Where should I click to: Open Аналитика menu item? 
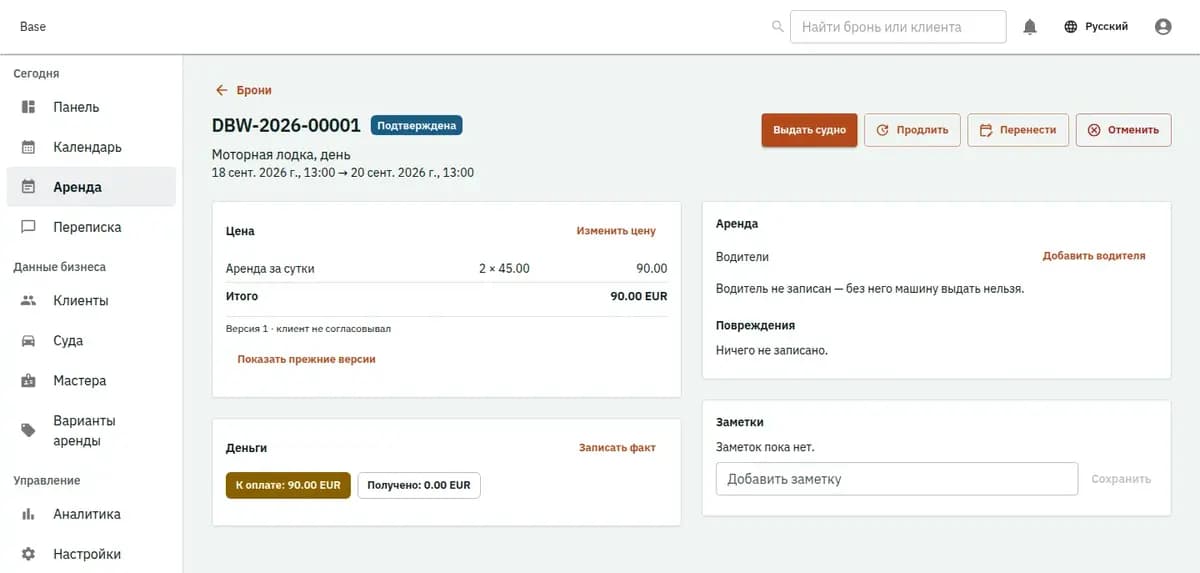91,514
